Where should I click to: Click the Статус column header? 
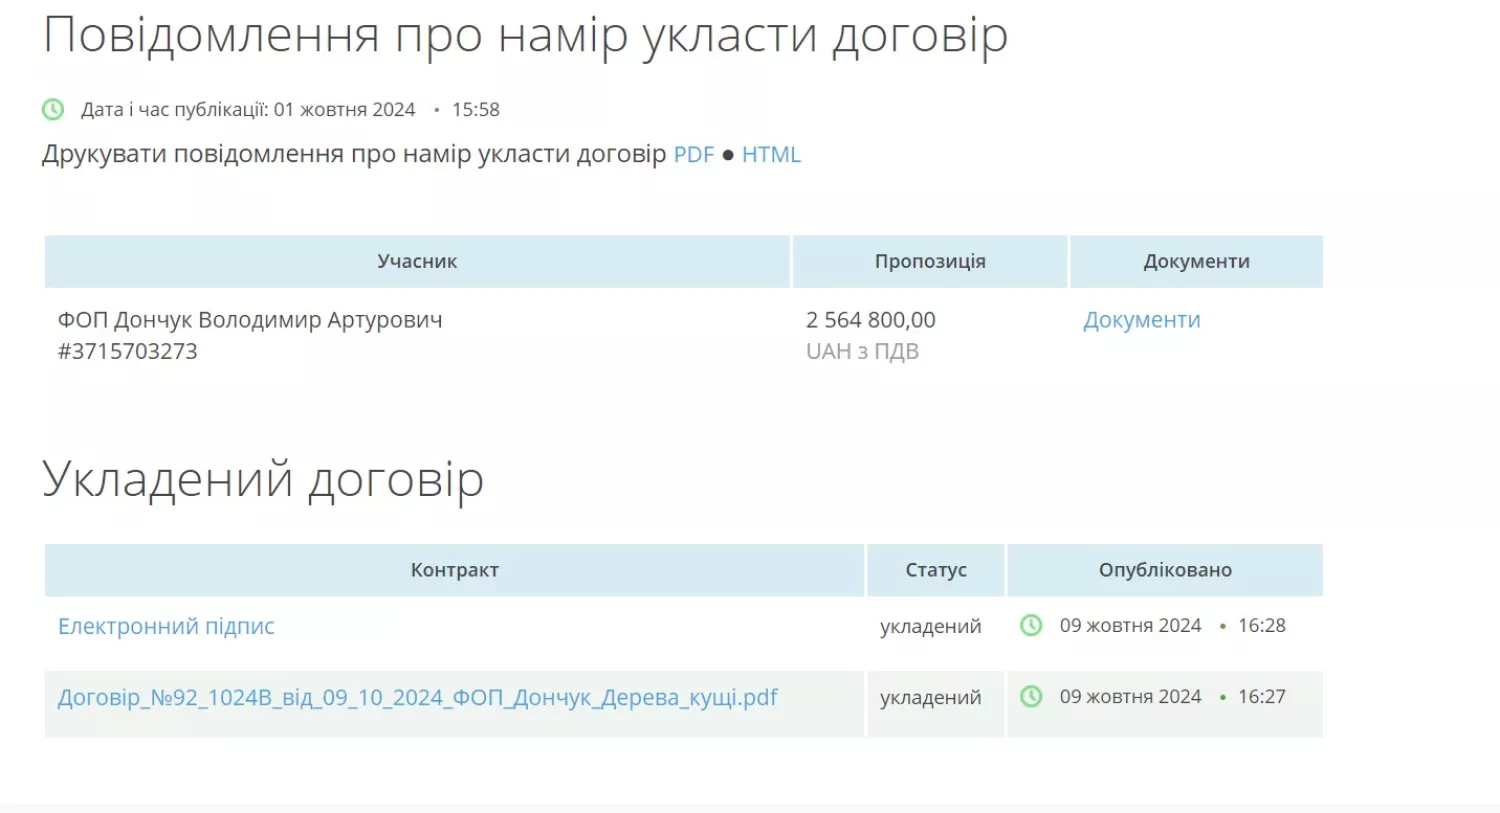pos(936,570)
